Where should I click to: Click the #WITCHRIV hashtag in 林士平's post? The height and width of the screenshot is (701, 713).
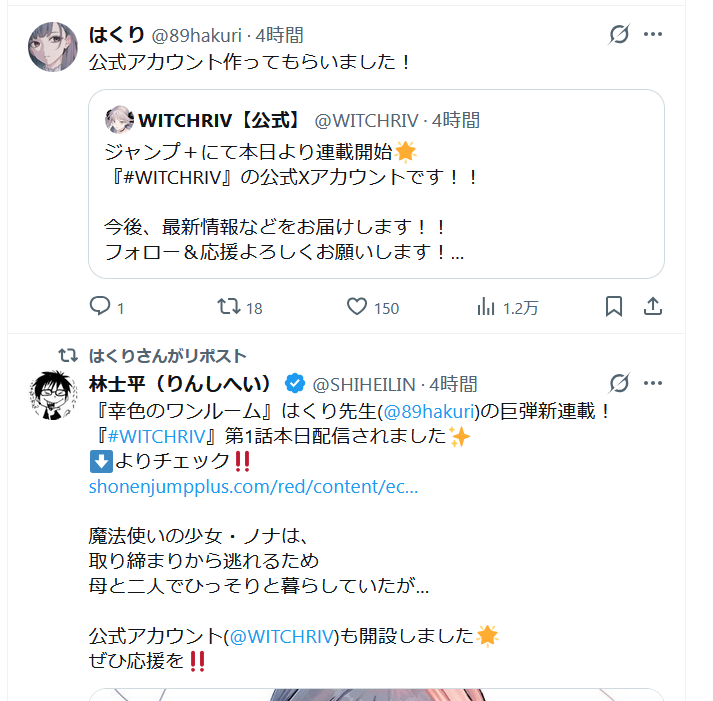point(157,436)
